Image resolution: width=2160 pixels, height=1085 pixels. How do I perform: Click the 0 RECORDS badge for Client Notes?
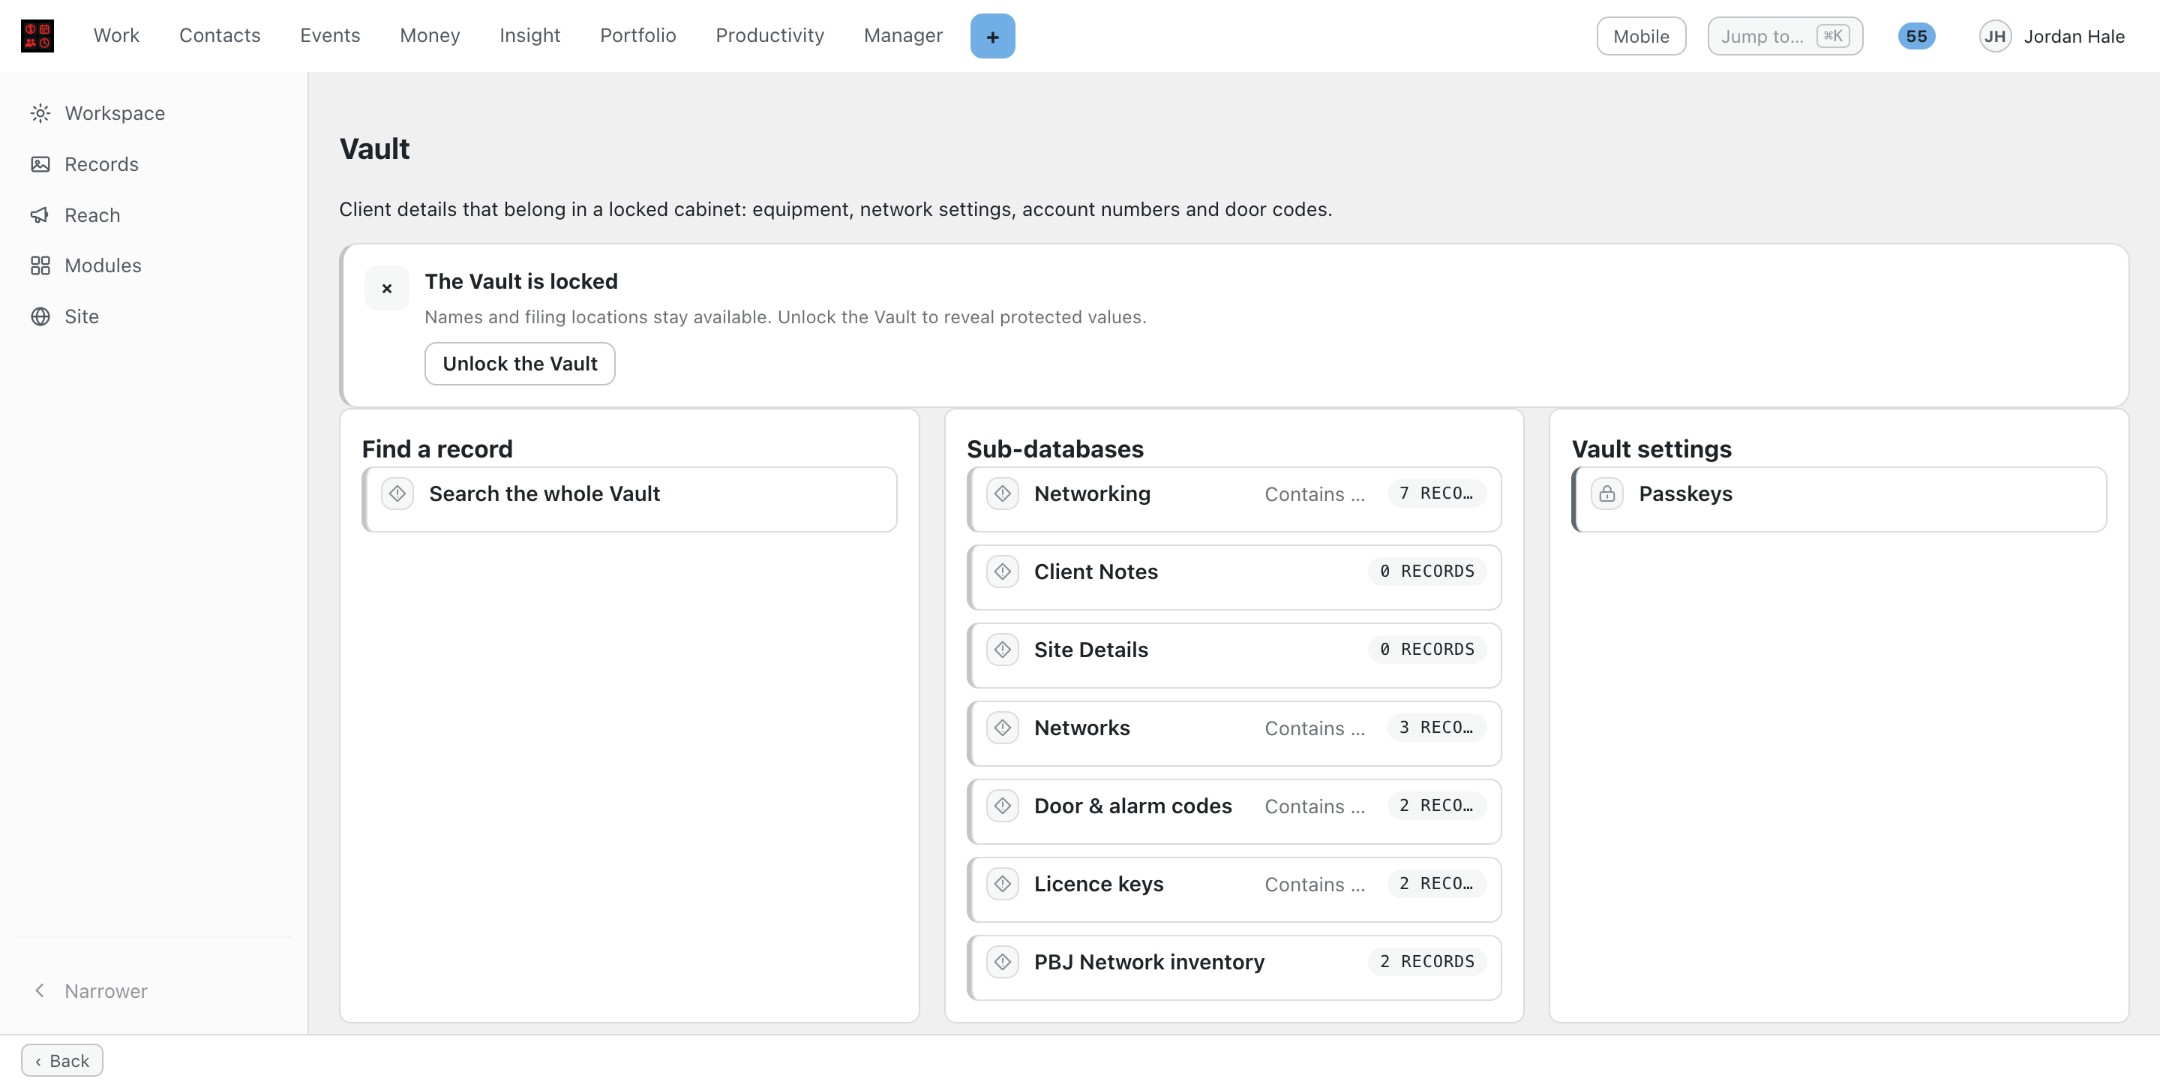pyautogui.click(x=1427, y=572)
